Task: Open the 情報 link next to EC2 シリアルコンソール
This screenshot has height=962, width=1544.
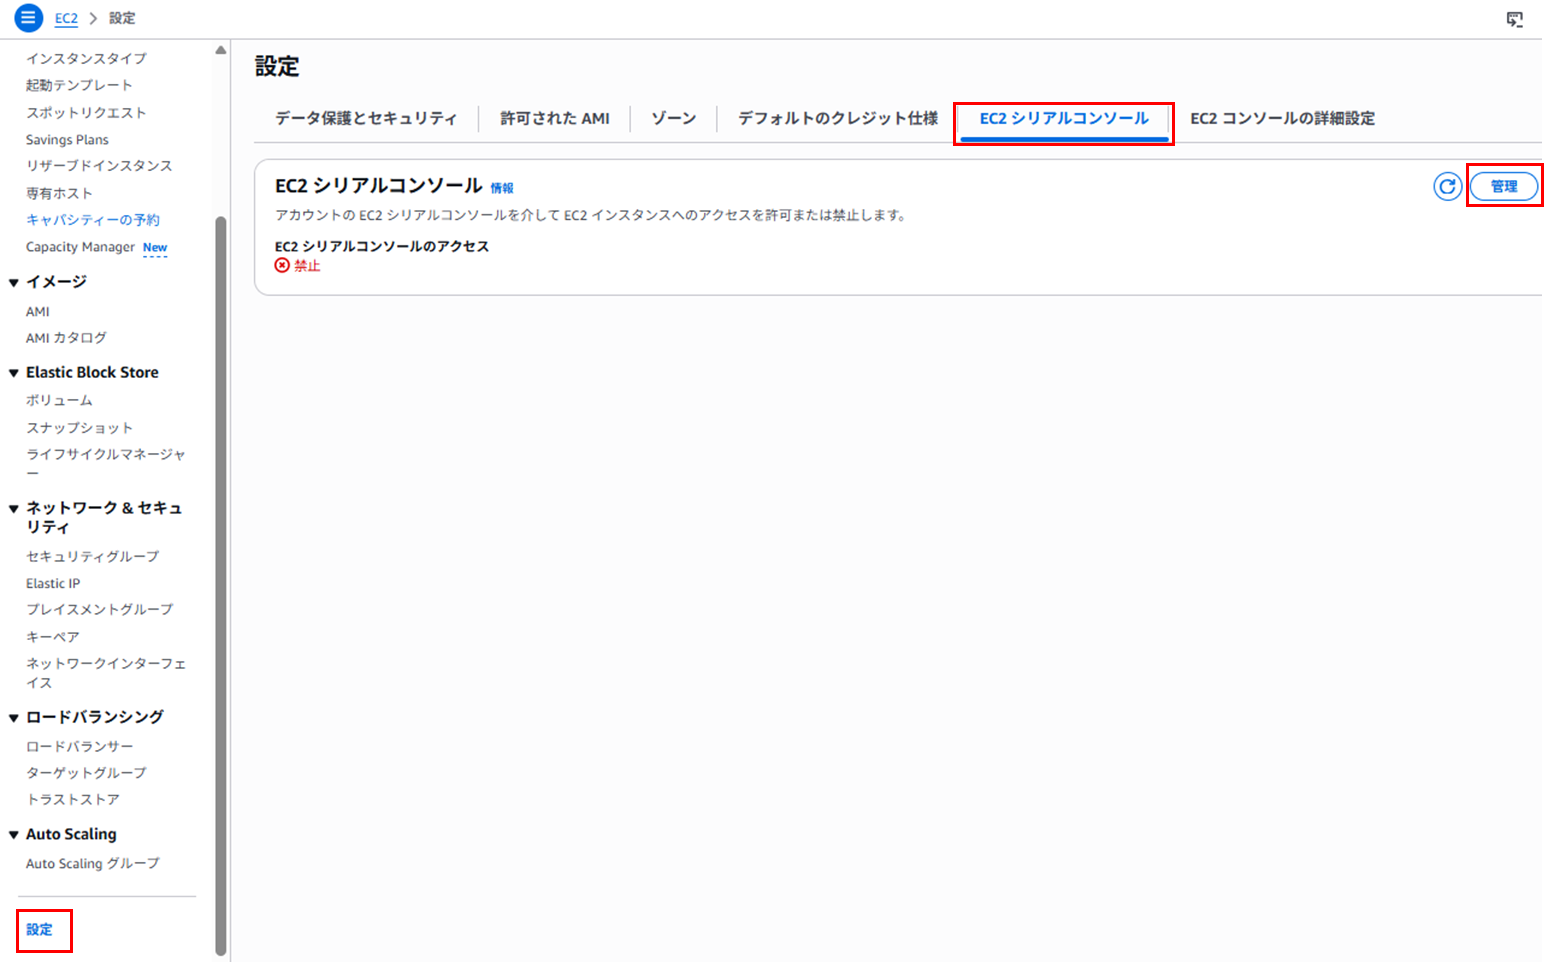Action: click(502, 188)
